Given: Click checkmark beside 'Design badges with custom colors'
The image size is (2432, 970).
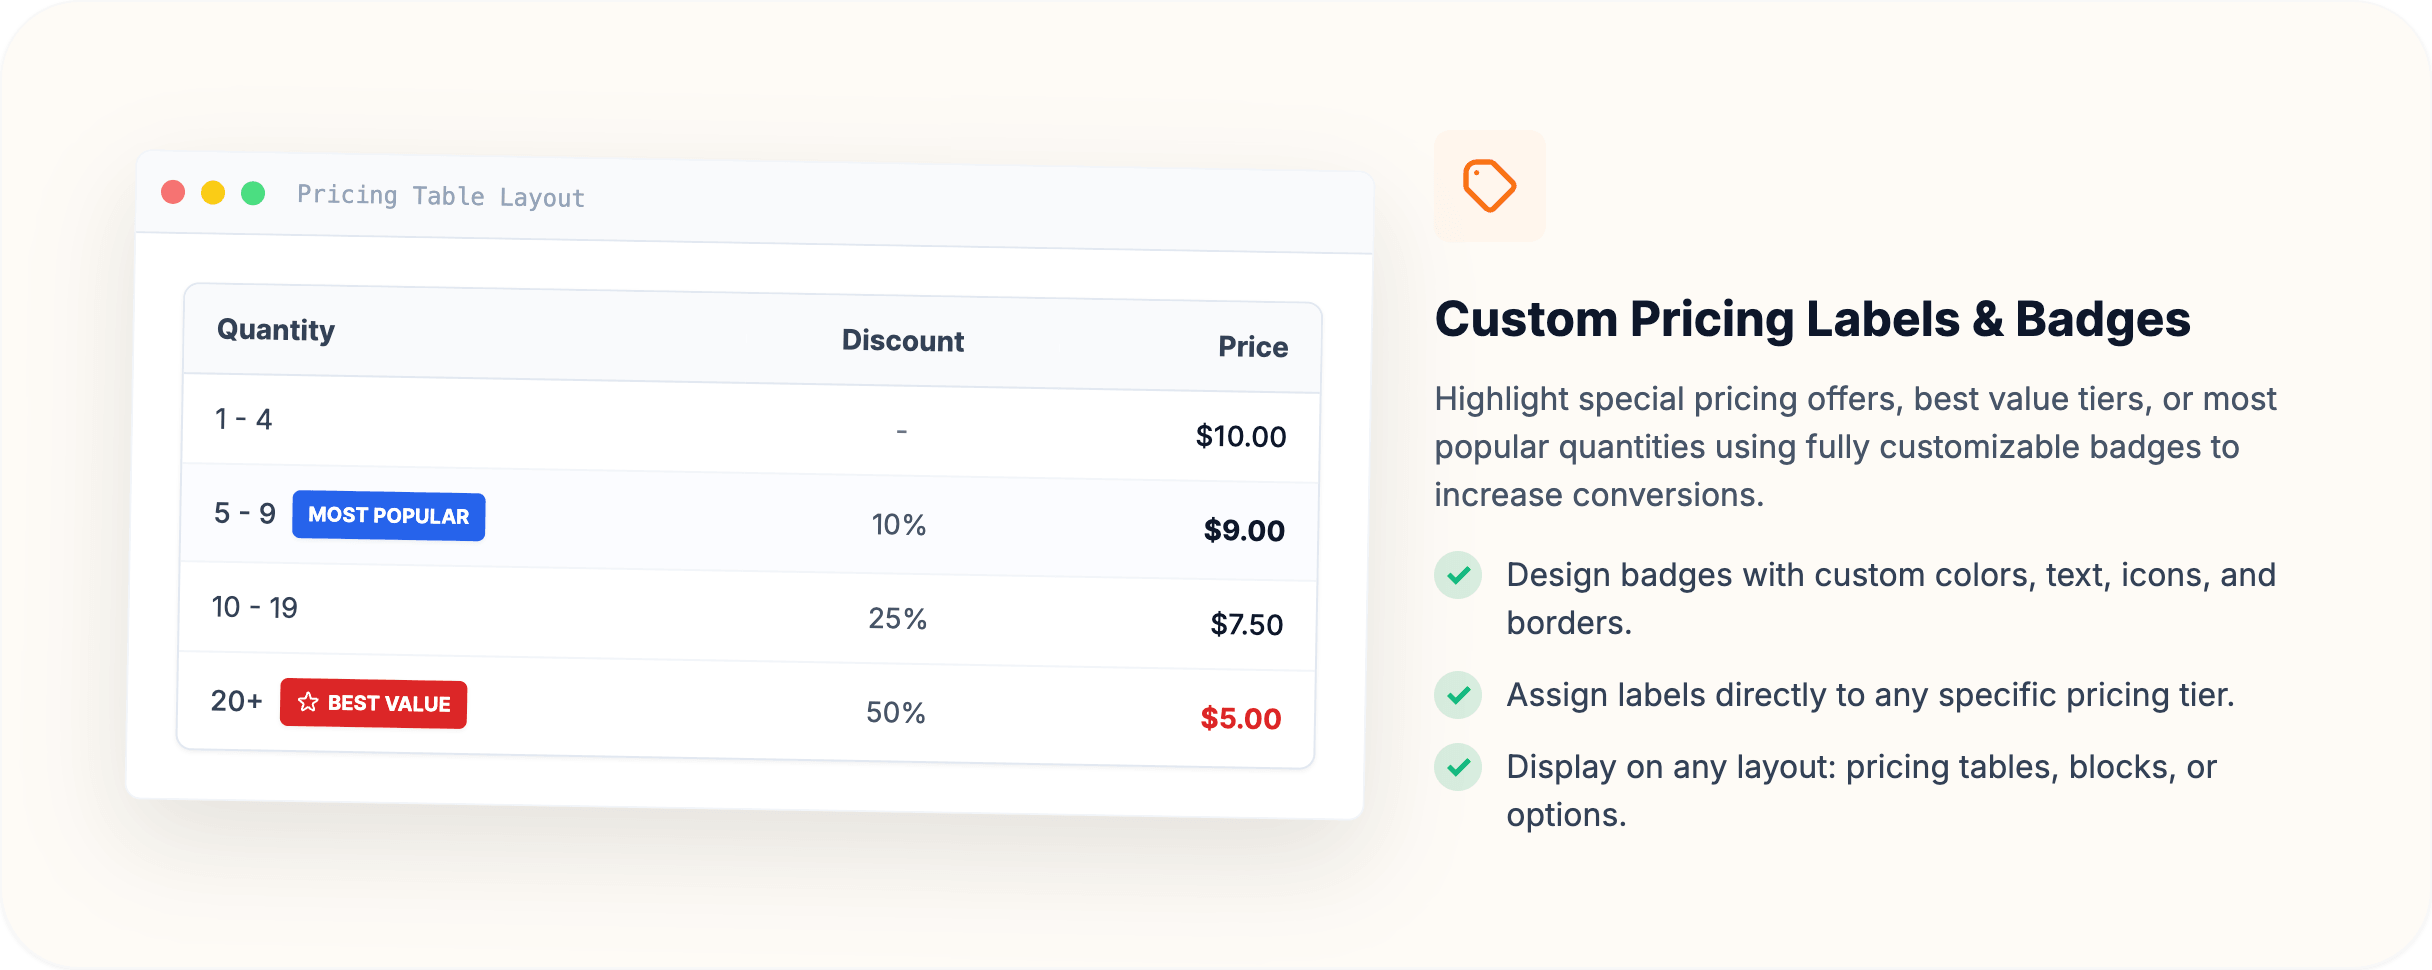Looking at the screenshot, I should [1458, 575].
